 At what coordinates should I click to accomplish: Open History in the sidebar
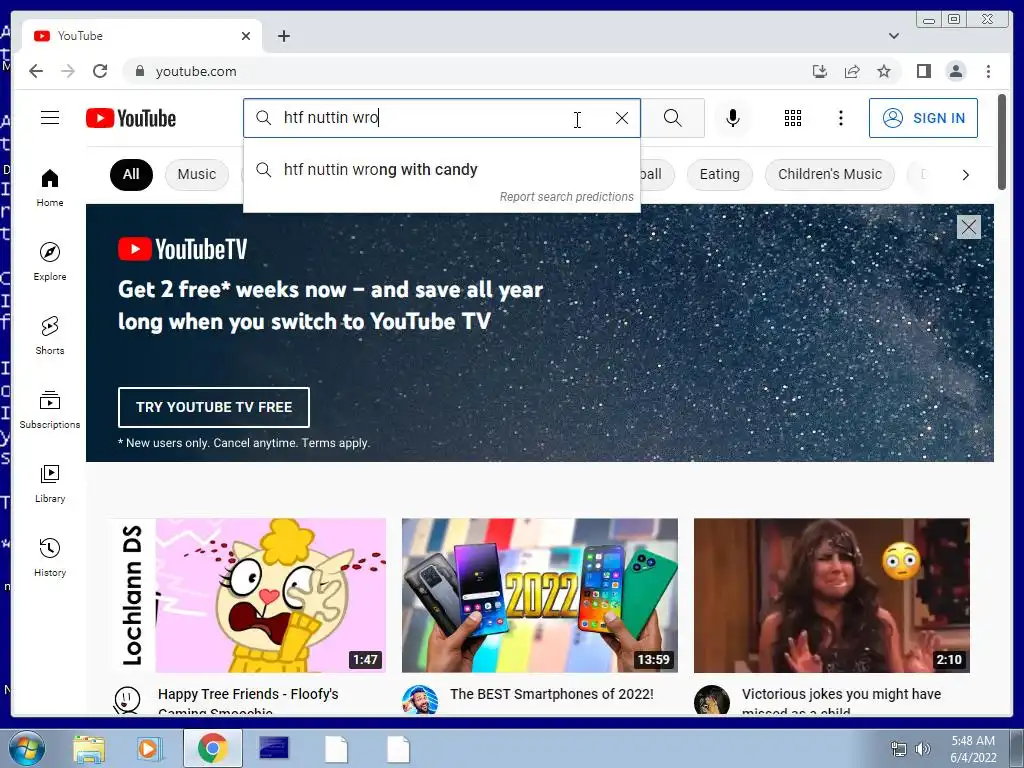tap(50, 557)
